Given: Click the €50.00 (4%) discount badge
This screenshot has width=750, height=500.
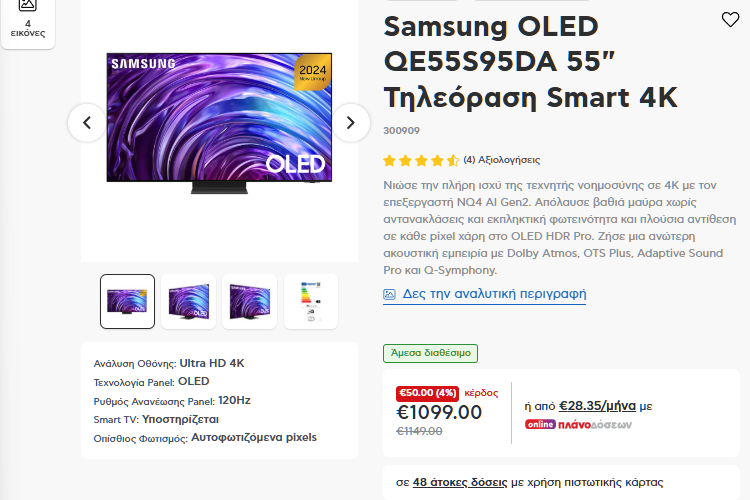Looking at the screenshot, I should pyautogui.click(x=427, y=393).
